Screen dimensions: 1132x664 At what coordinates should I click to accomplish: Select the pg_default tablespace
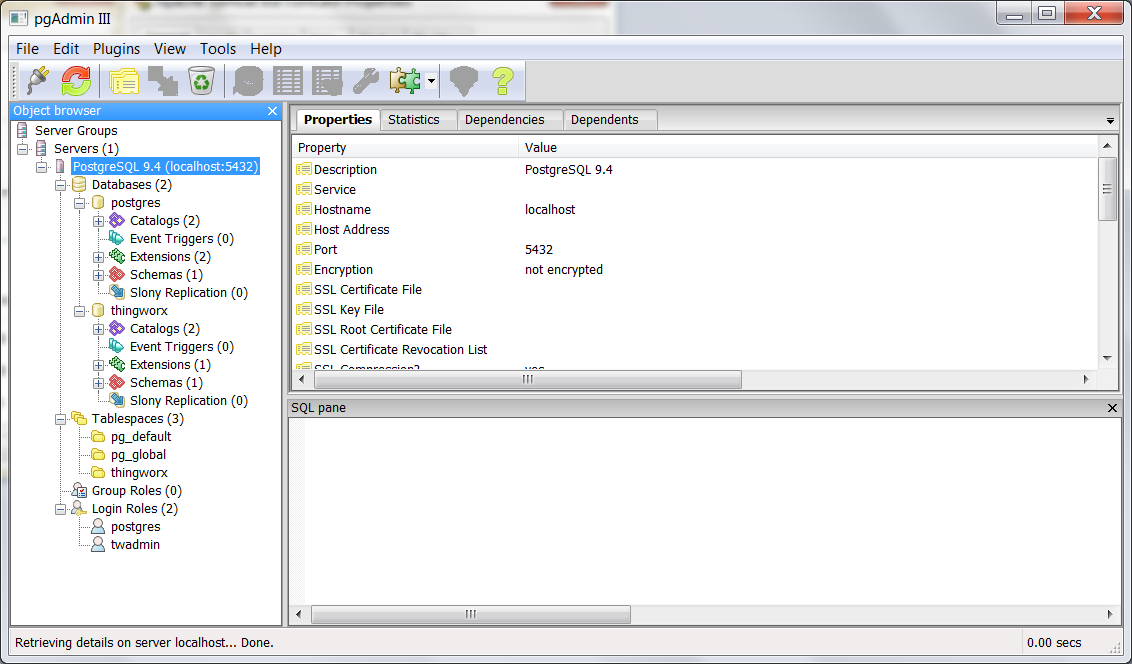pyautogui.click(x=141, y=437)
